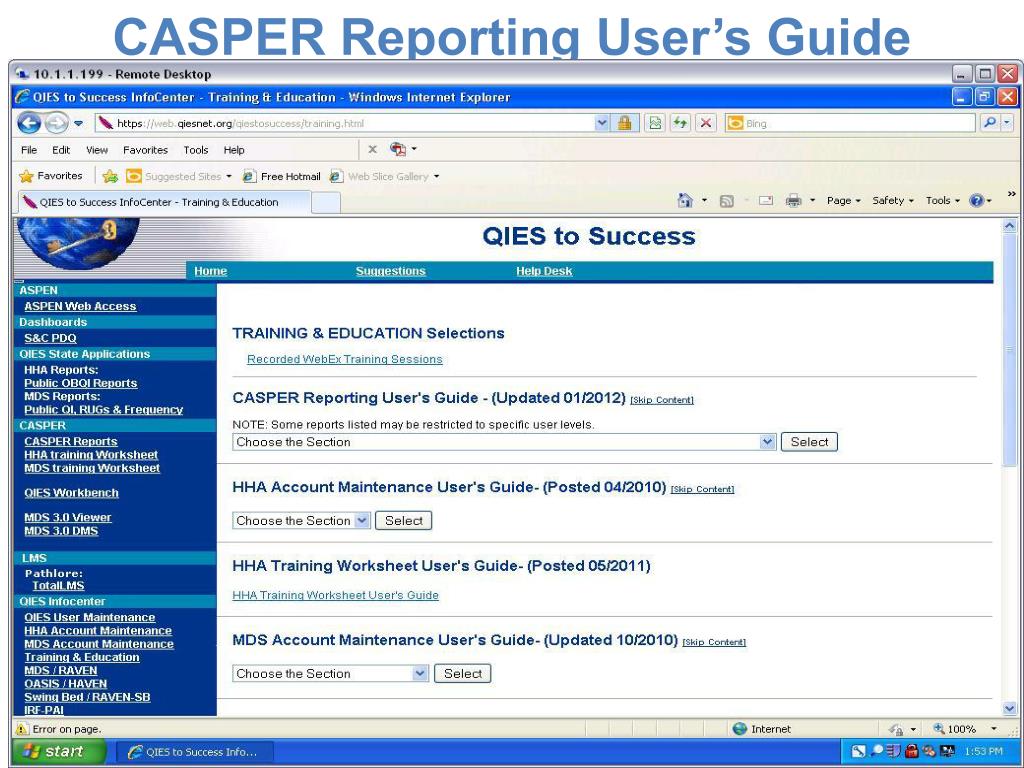Click the blue Help question mark icon
The image size is (1024, 768).
pyautogui.click(x=977, y=200)
